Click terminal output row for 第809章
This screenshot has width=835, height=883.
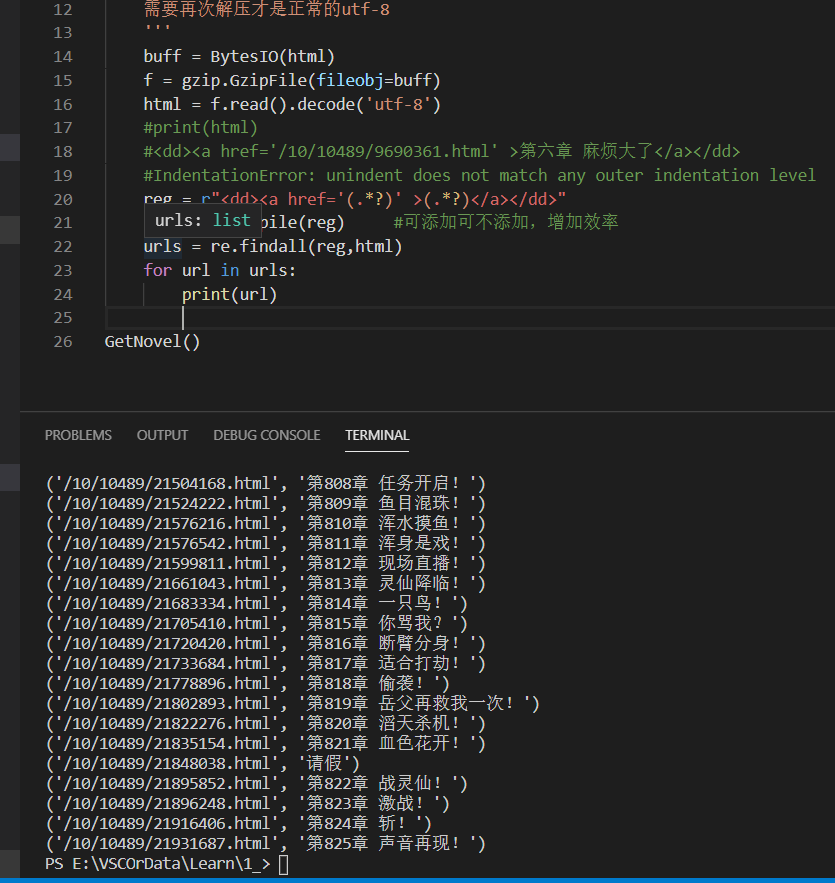266,503
